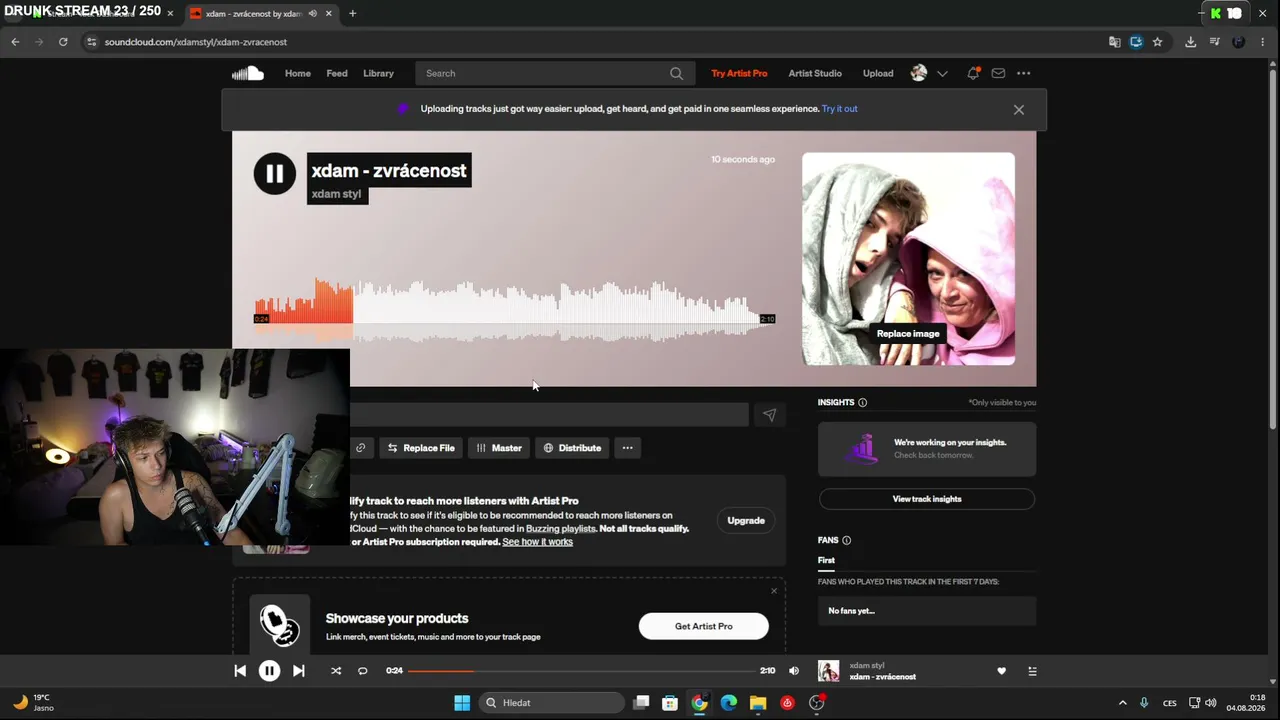
Task: Click the browser back arrow
Action: [15, 42]
